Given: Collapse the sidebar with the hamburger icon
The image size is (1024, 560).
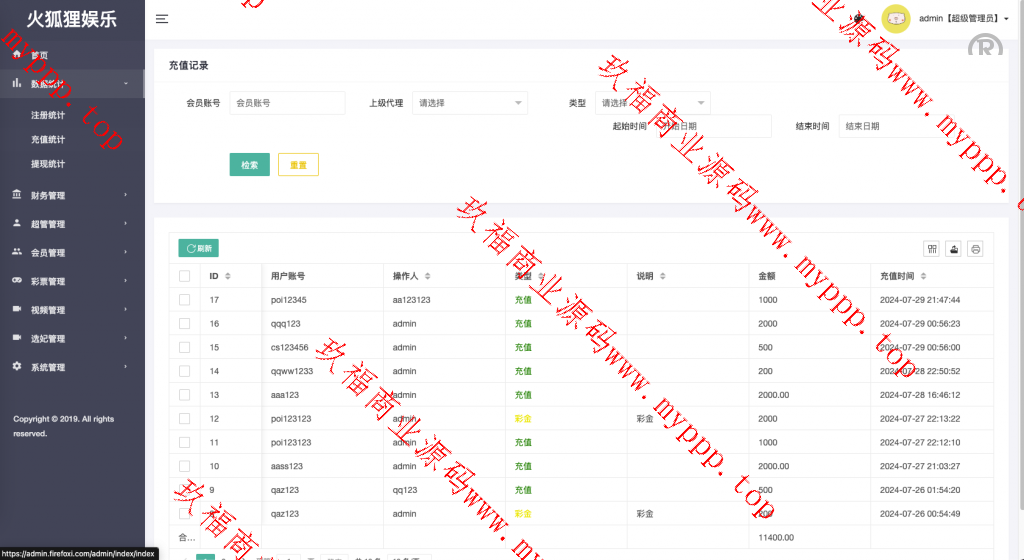Looking at the screenshot, I should click(162, 18).
